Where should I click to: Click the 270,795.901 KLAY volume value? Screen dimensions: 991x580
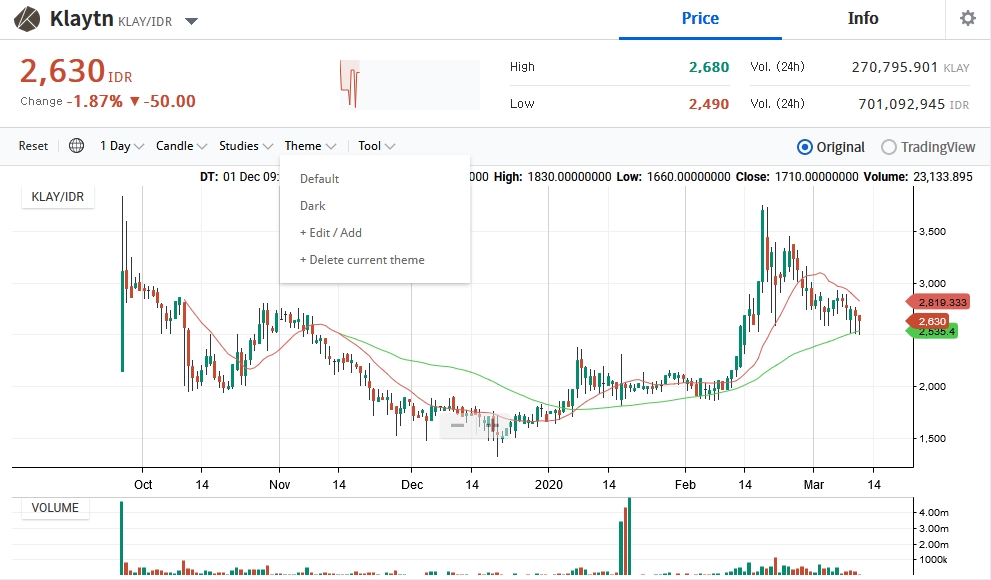click(x=894, y=67)
